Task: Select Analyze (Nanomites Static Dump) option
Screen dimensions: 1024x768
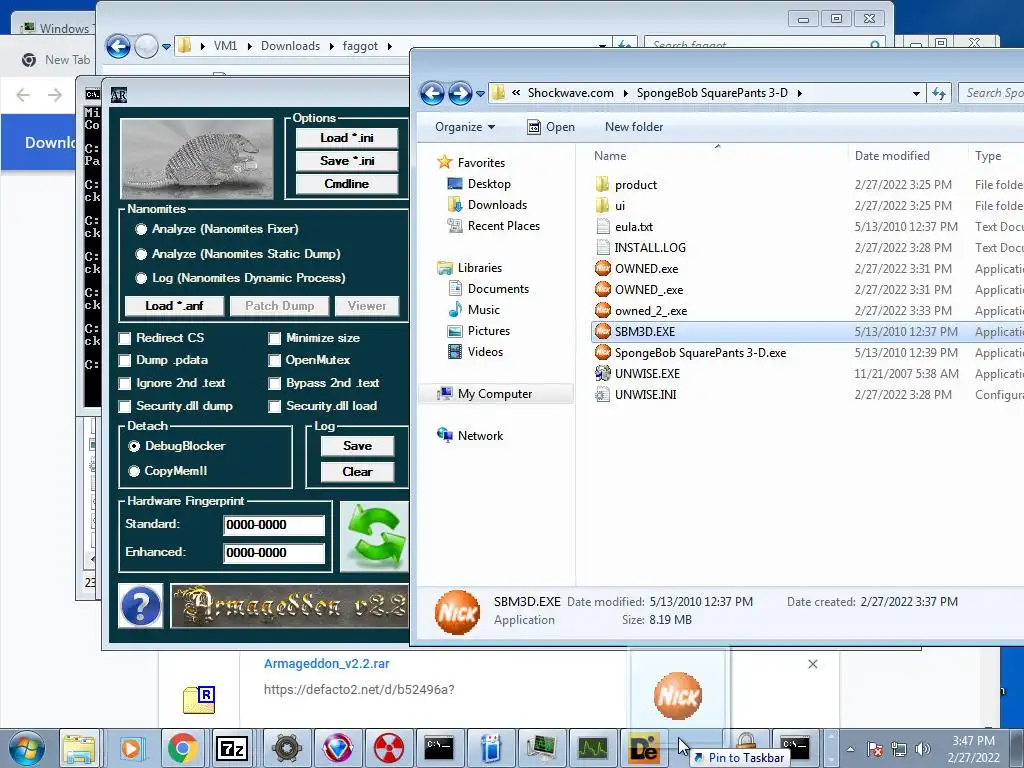Action: click(x=141, y=254)
